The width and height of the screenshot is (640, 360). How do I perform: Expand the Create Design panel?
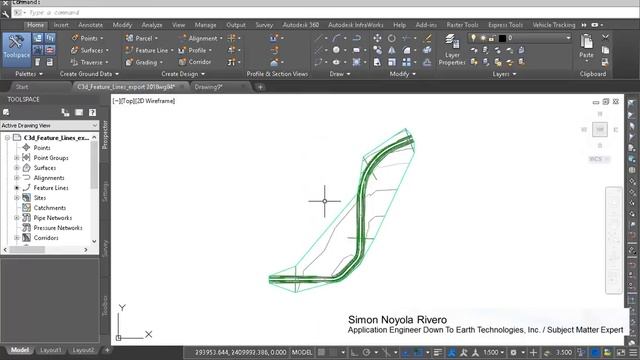183,74
